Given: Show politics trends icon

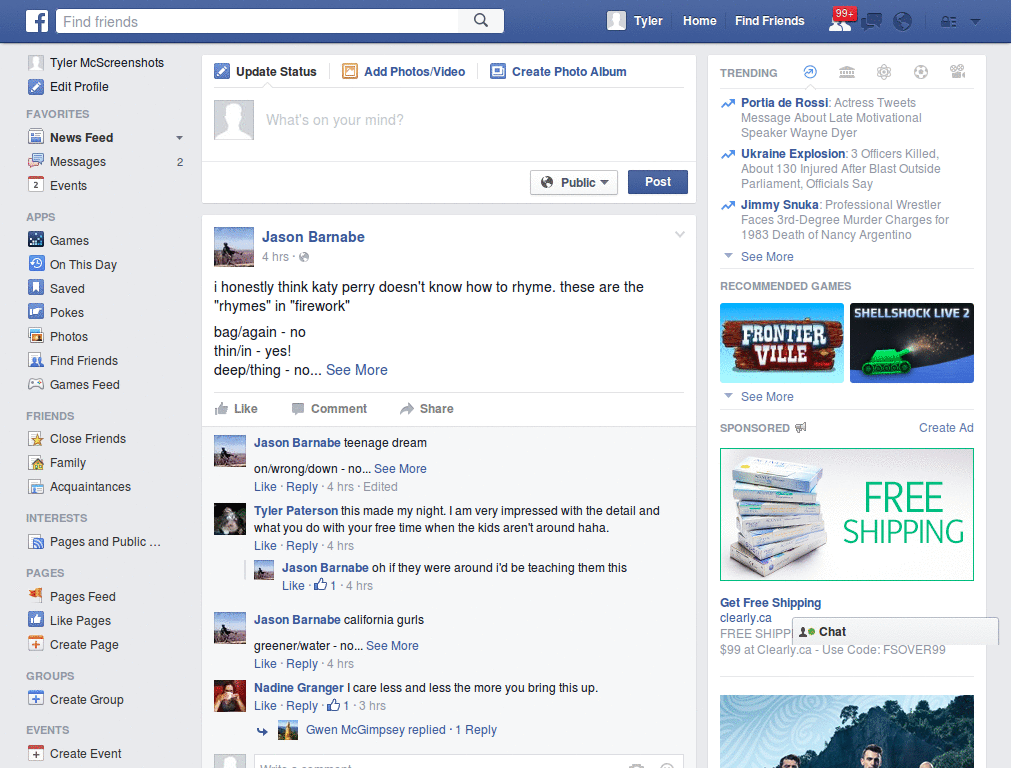Looking at the screenshot, I should click(x=846, y=72).
